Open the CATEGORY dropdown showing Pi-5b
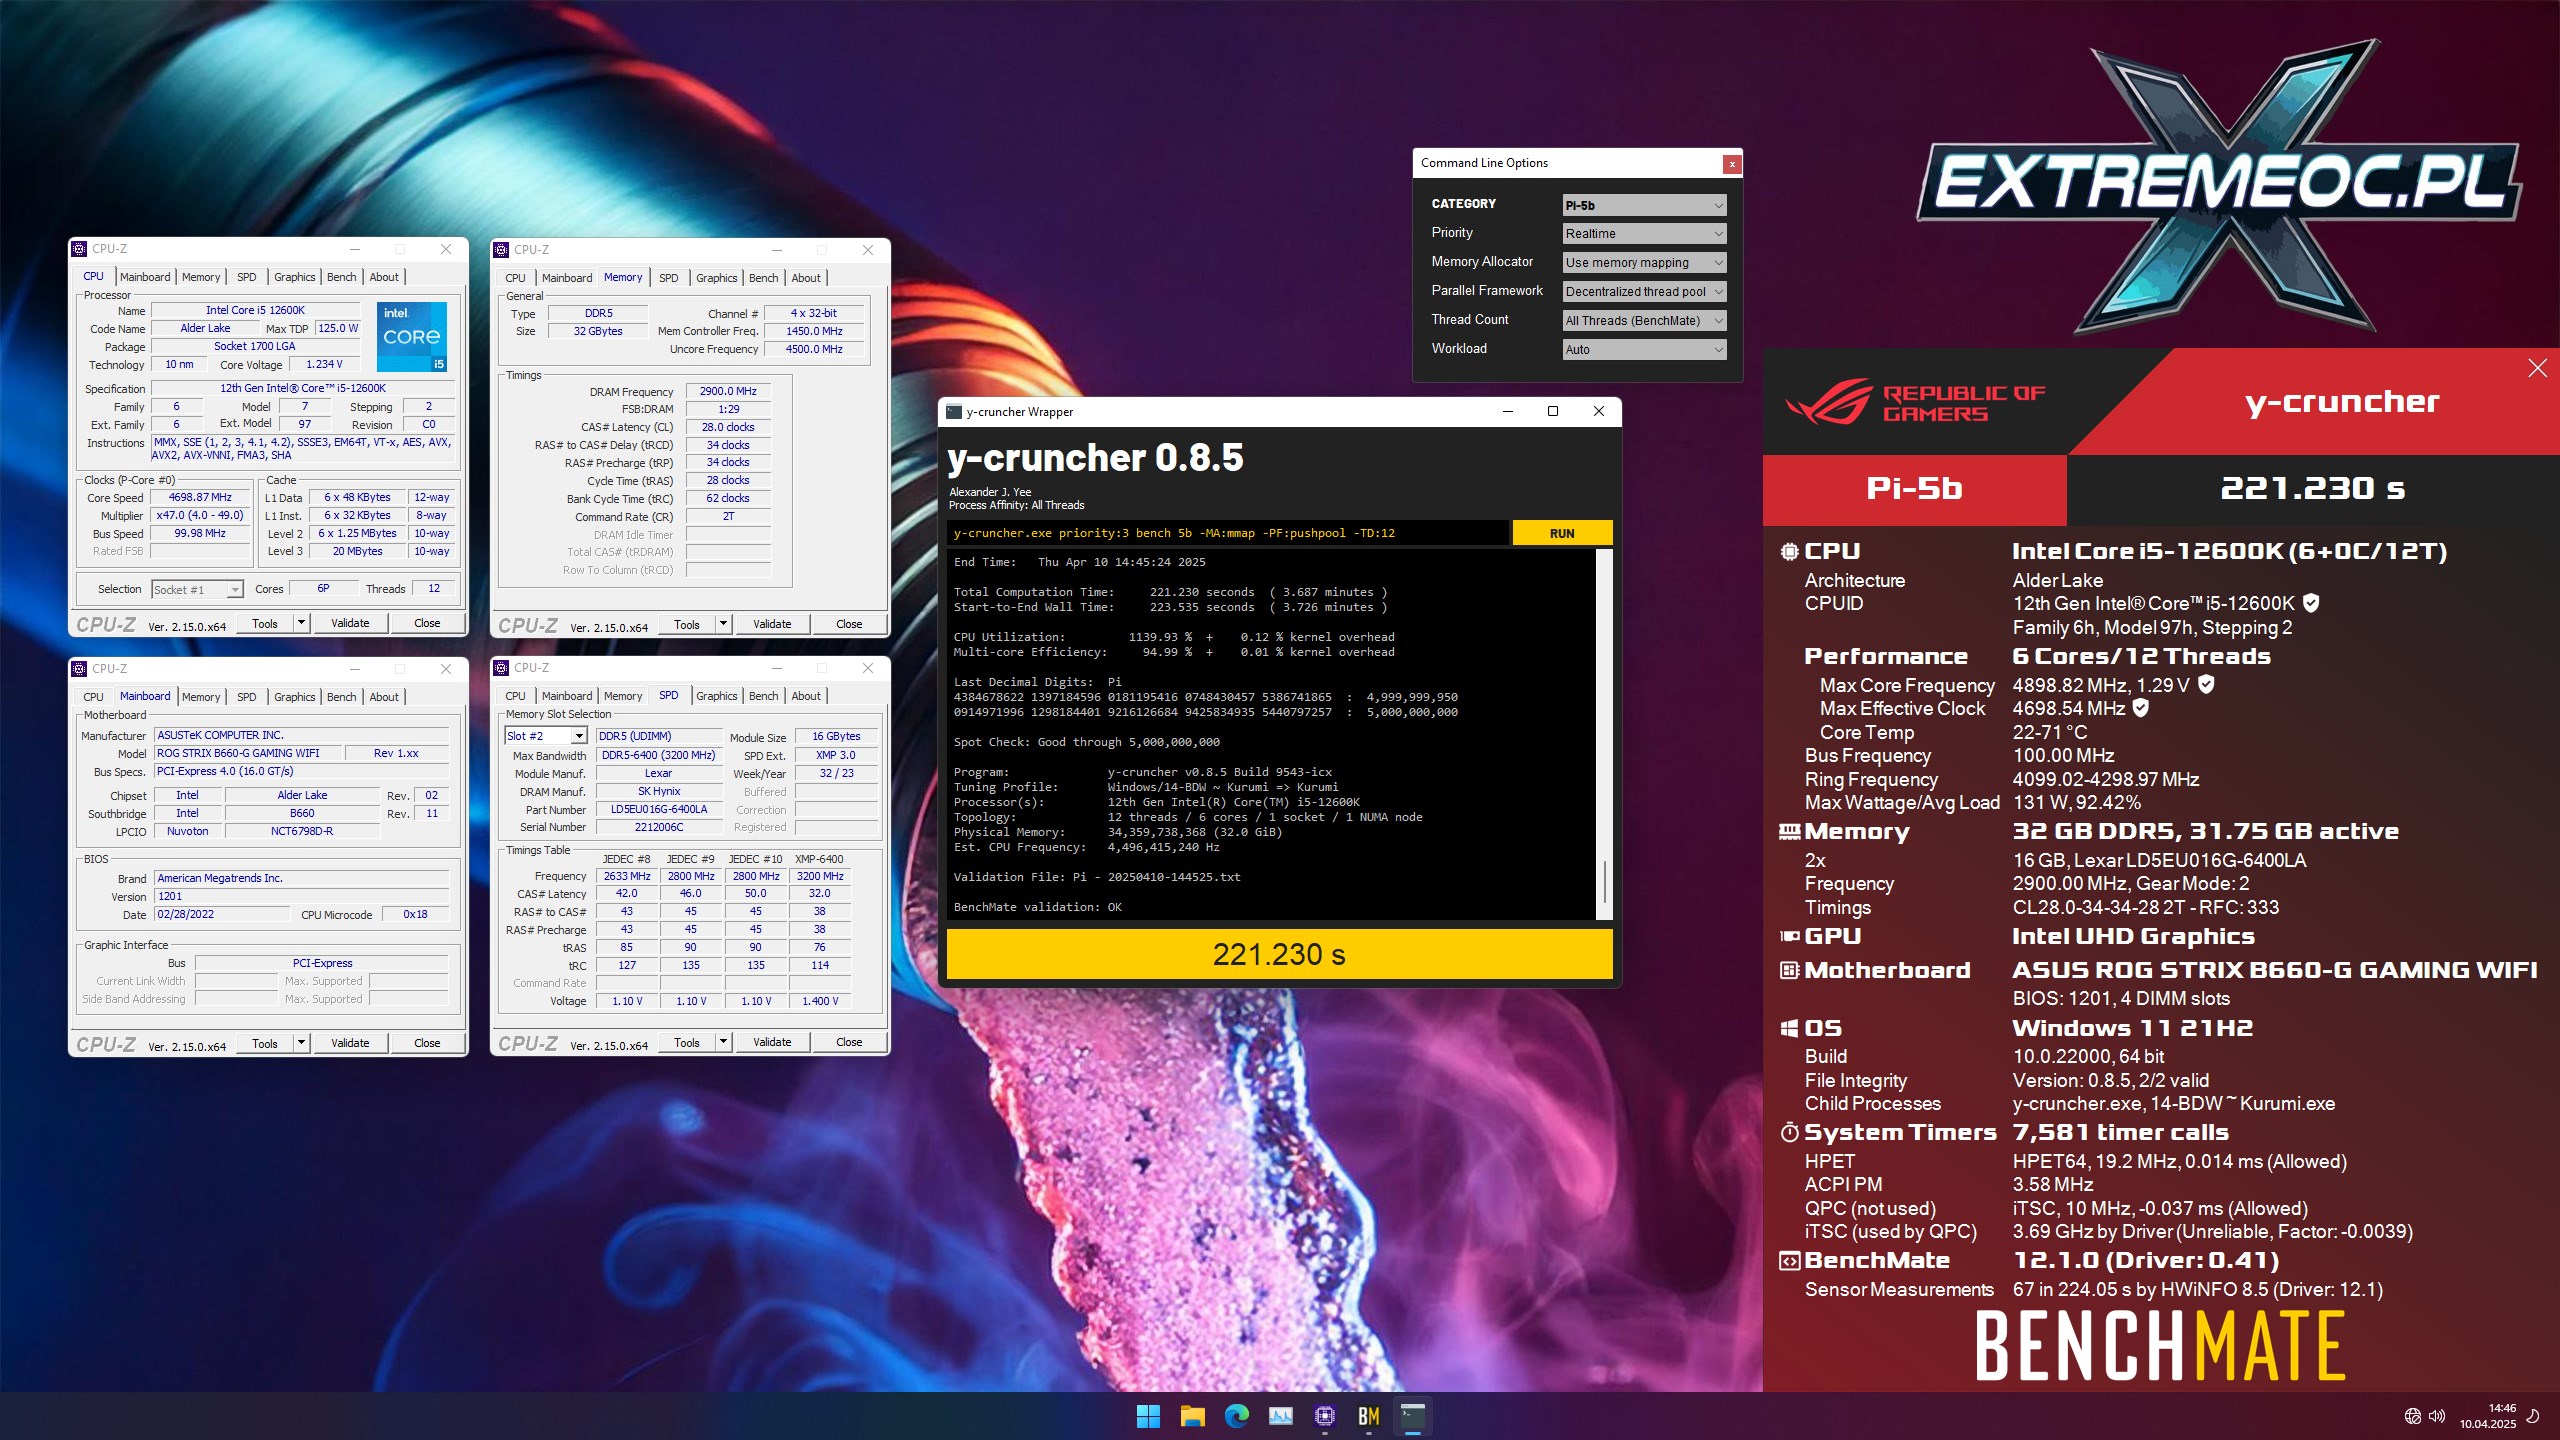This screenshot has height=1440, width=2560. click(x=1644, y=205)
